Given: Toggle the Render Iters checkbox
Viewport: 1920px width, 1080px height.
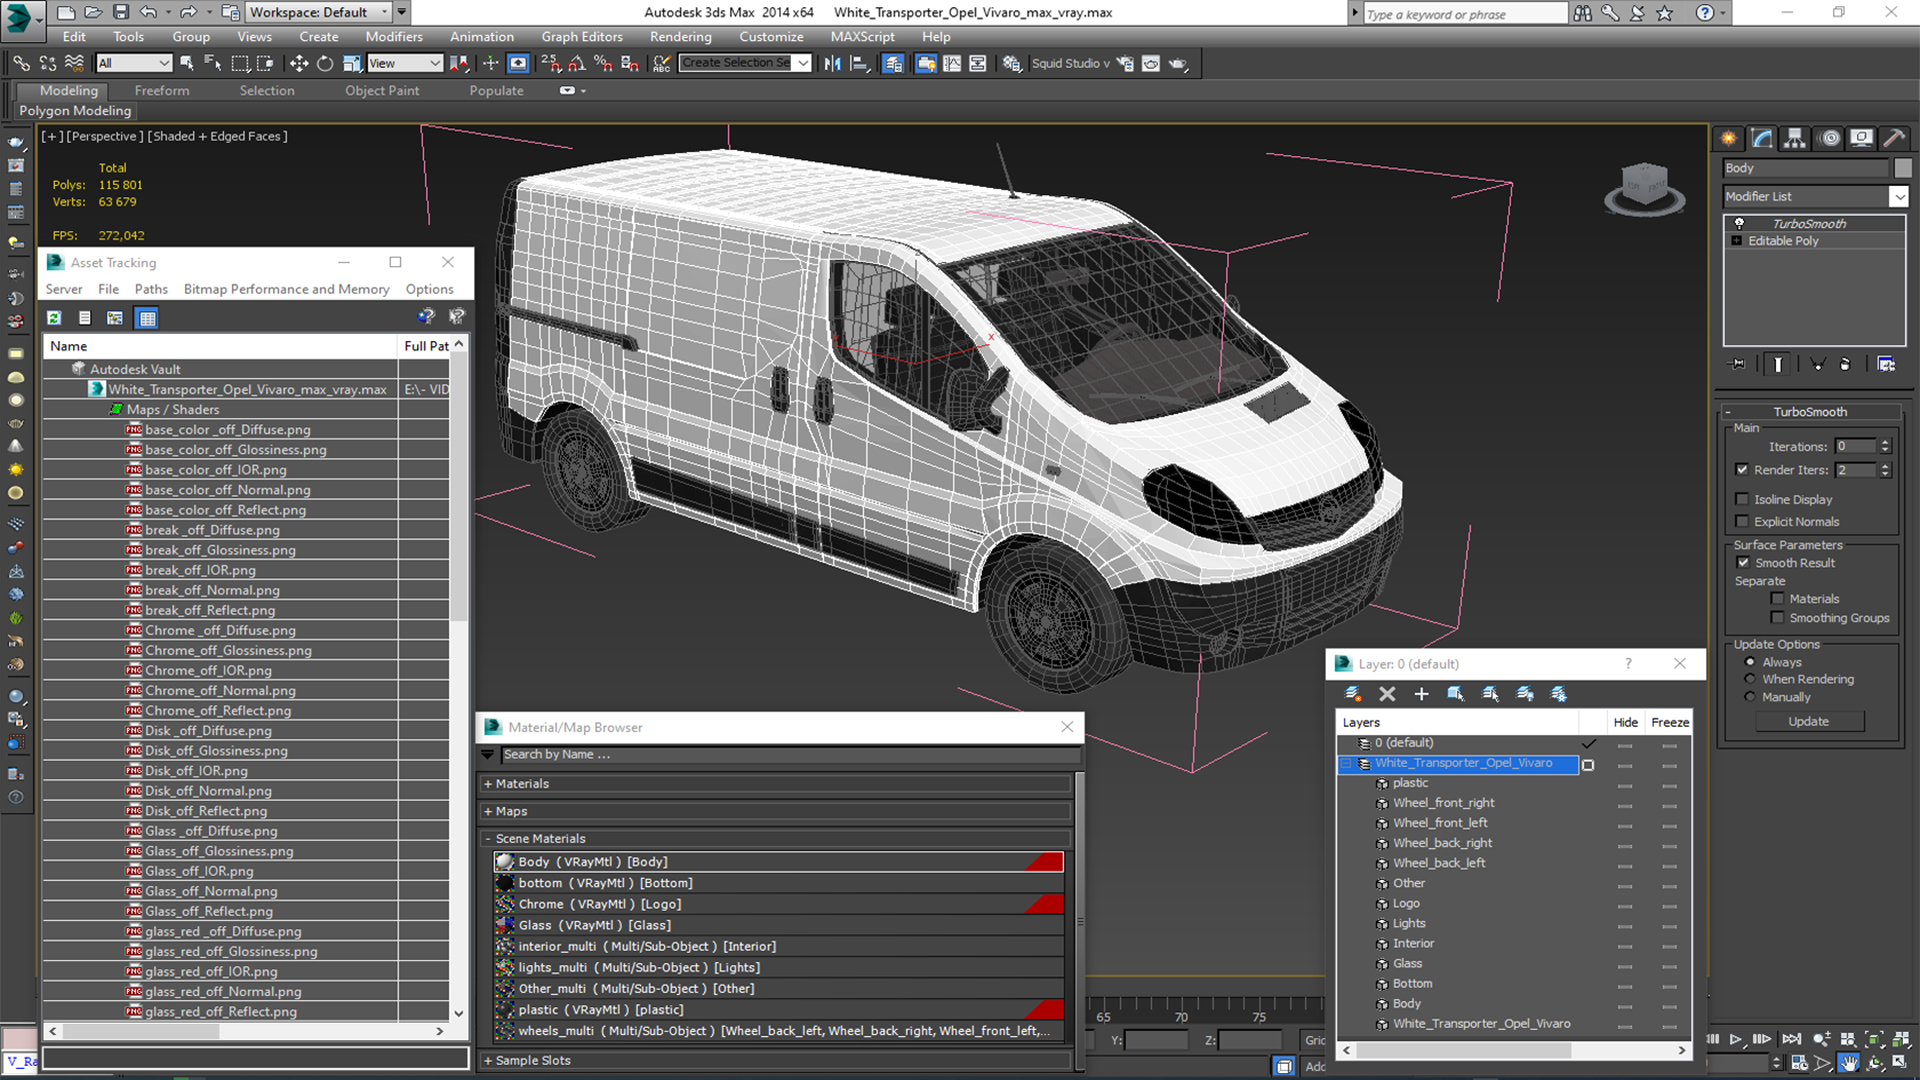Looking at the screenshot, I should [x=1742, y=470].
